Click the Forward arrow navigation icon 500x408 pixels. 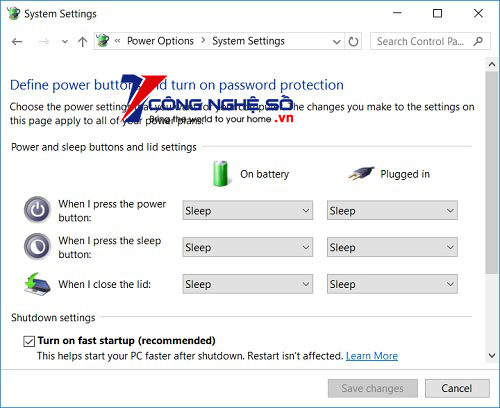pyautogui.click(x=44, y=42)
